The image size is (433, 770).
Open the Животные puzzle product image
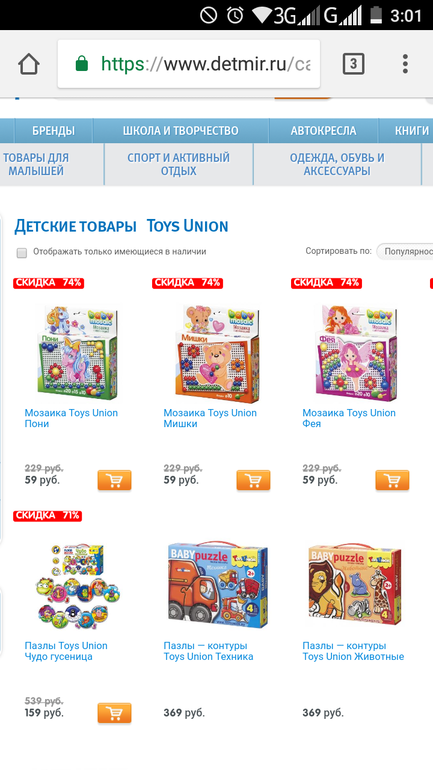354,585
